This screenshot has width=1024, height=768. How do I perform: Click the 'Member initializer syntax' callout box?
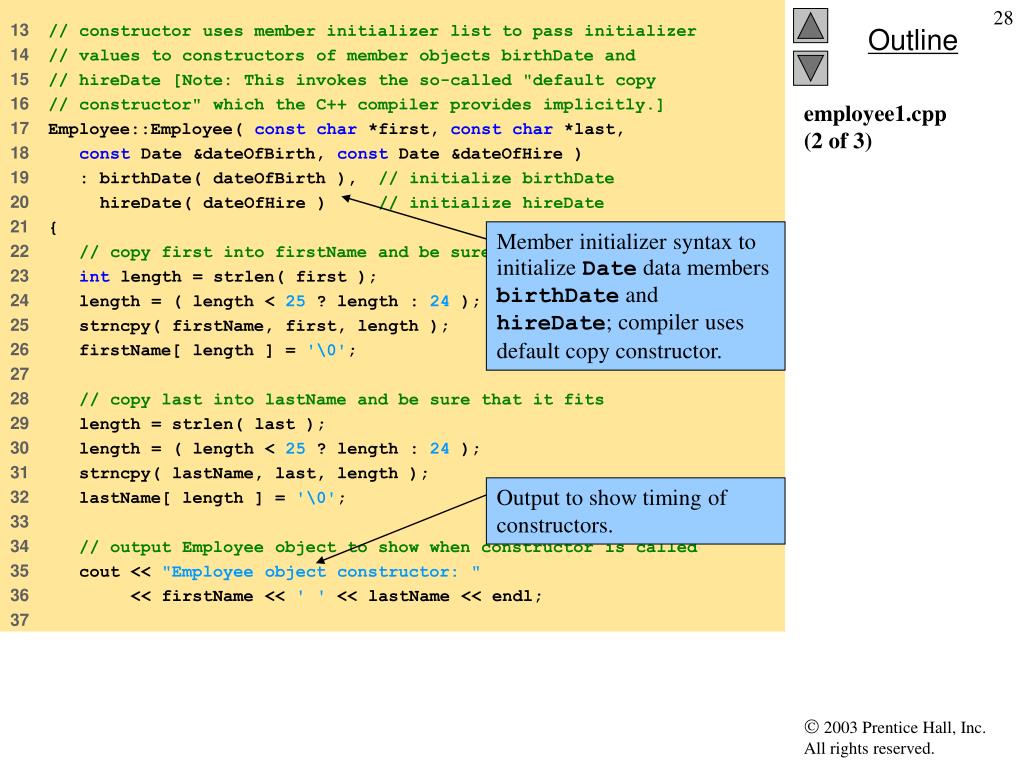[635, 296]
